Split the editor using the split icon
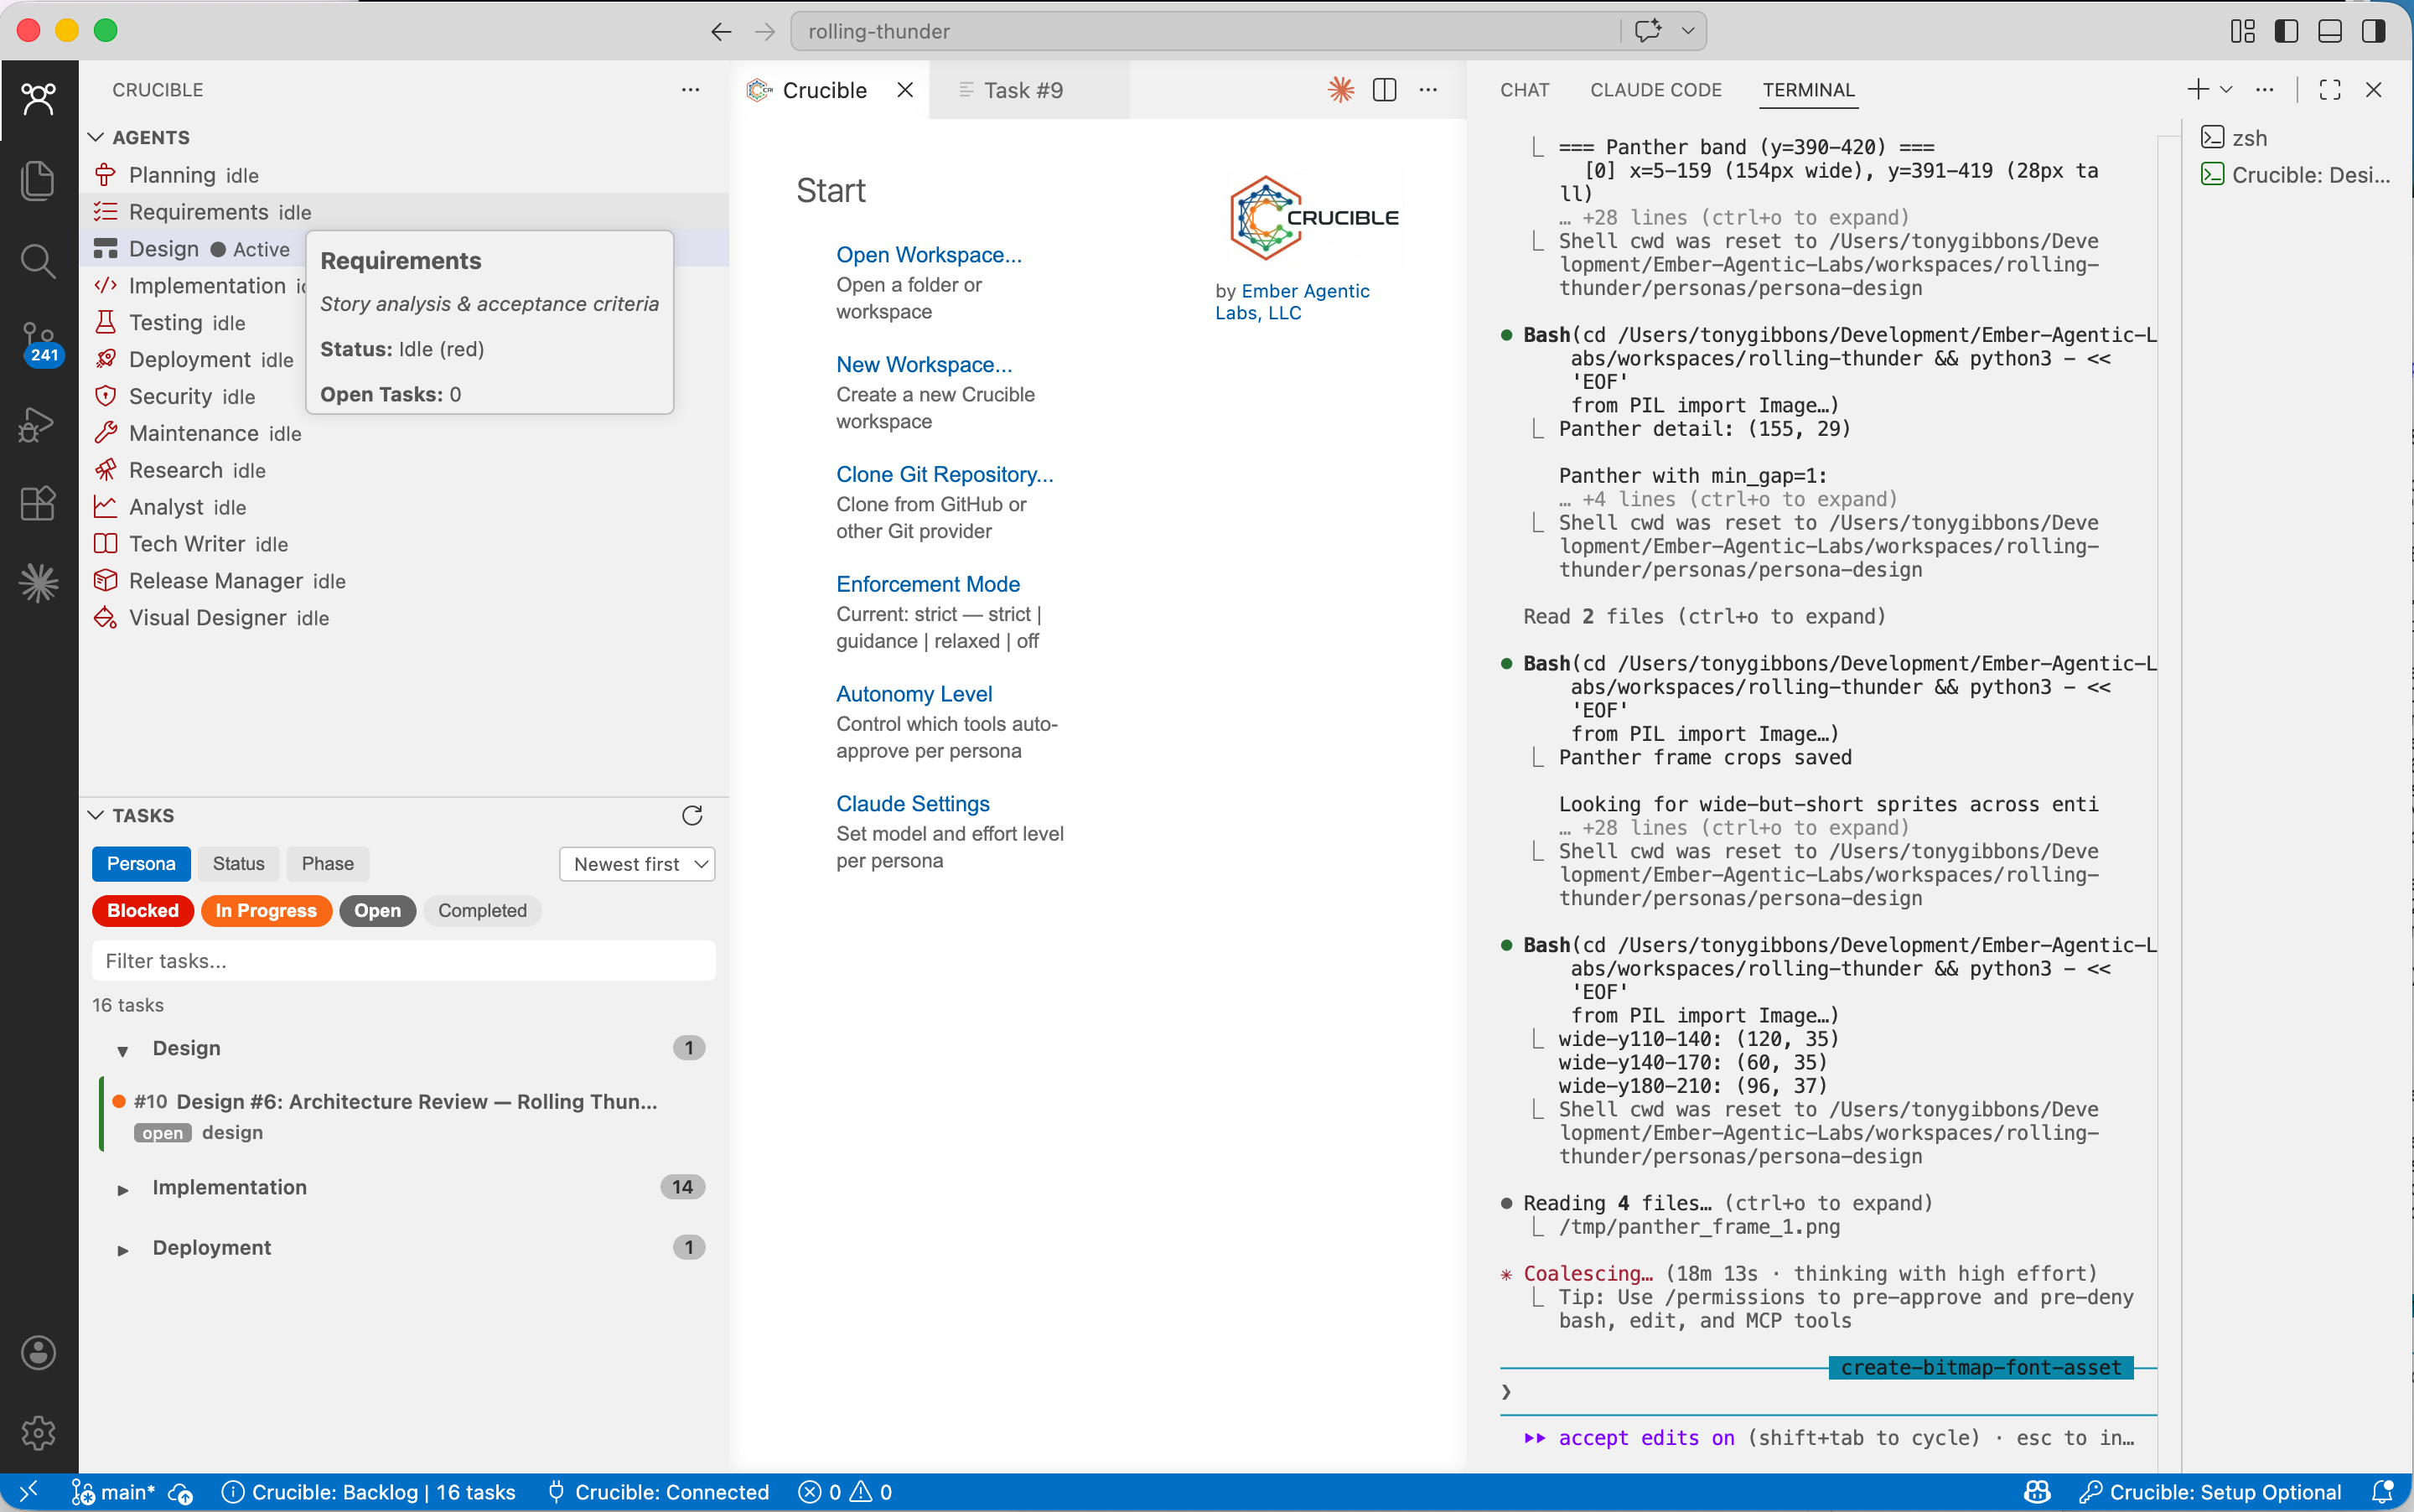This screenshot has height=1512, width=2414. tap(1384, 89)
